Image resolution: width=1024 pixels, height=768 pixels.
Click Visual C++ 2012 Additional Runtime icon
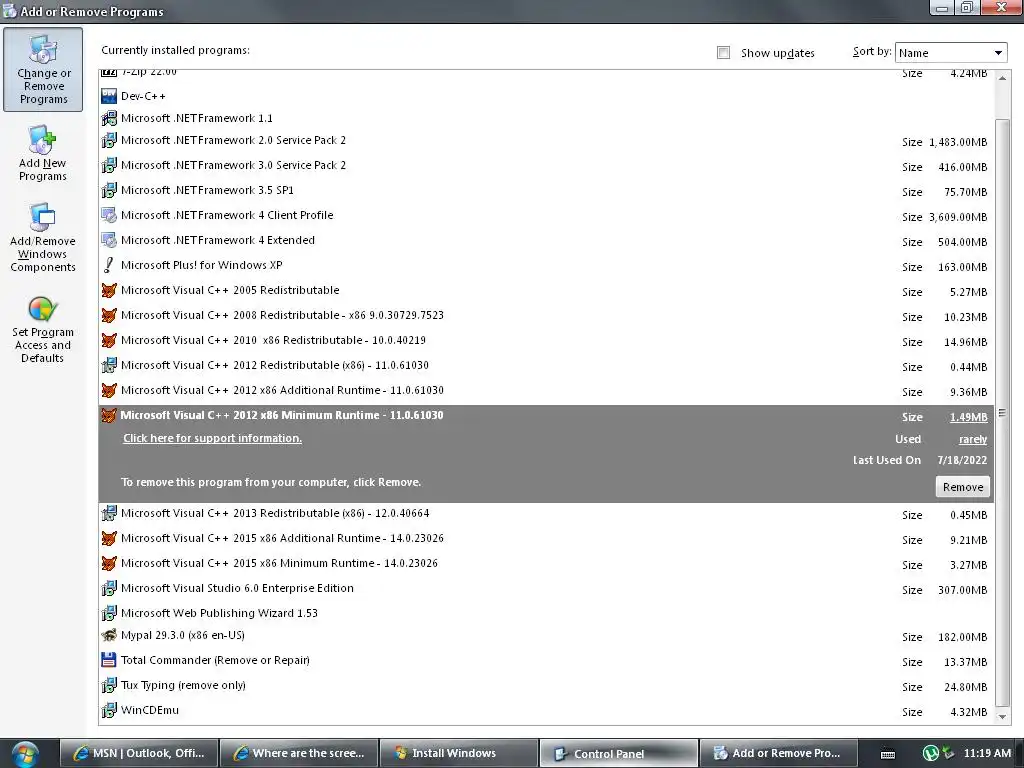(x=109, y=390)
